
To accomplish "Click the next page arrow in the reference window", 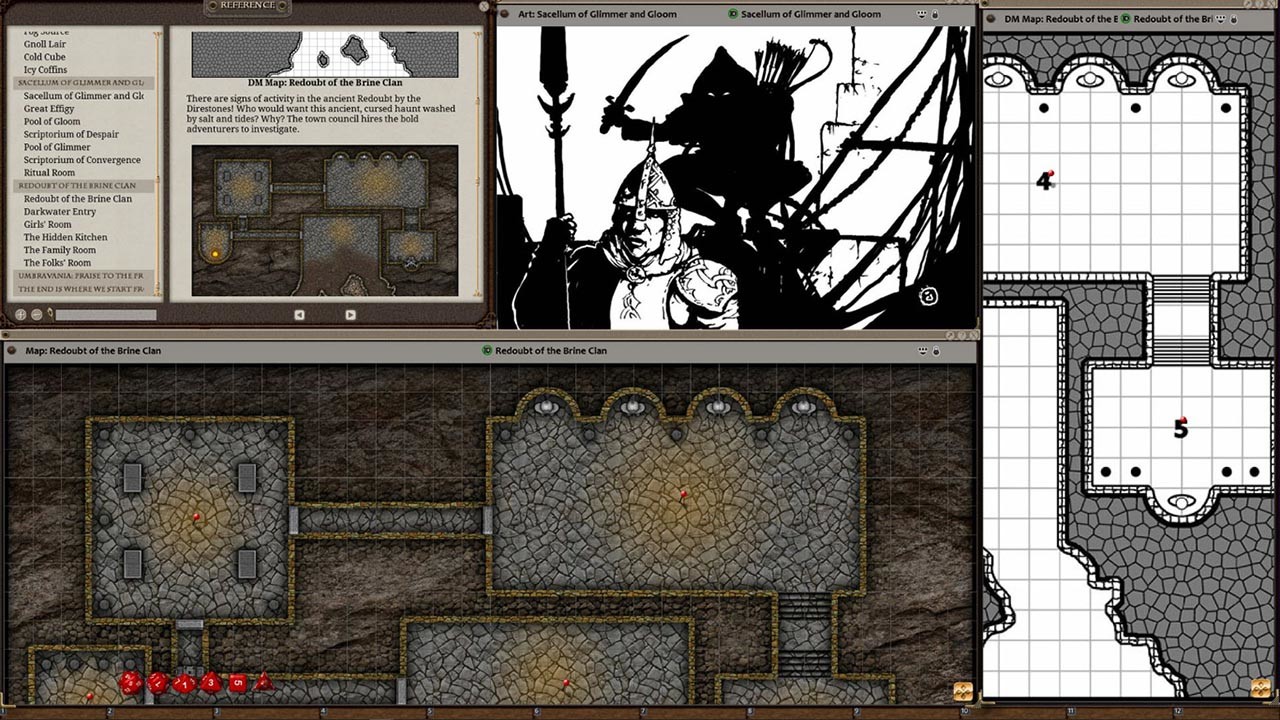I will point(350,313).
